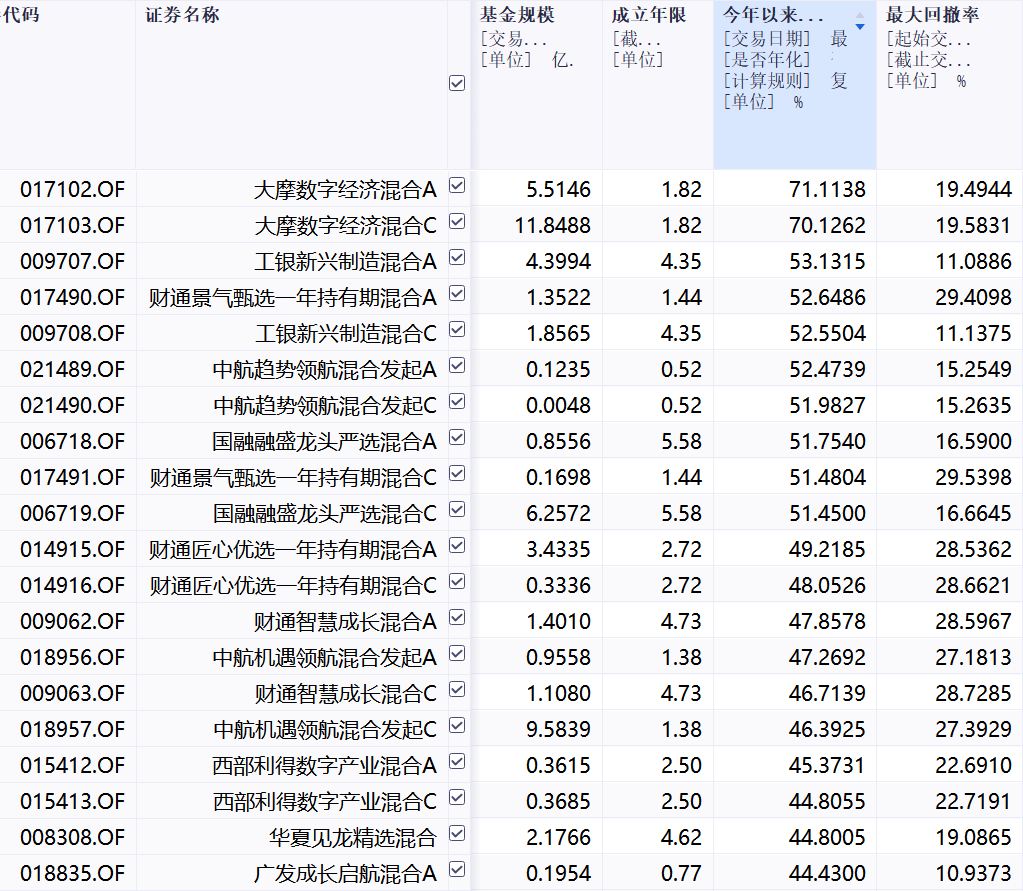
Task: Click the name cell 华夏见龙精选混合
Action: [x=352, y=837]
